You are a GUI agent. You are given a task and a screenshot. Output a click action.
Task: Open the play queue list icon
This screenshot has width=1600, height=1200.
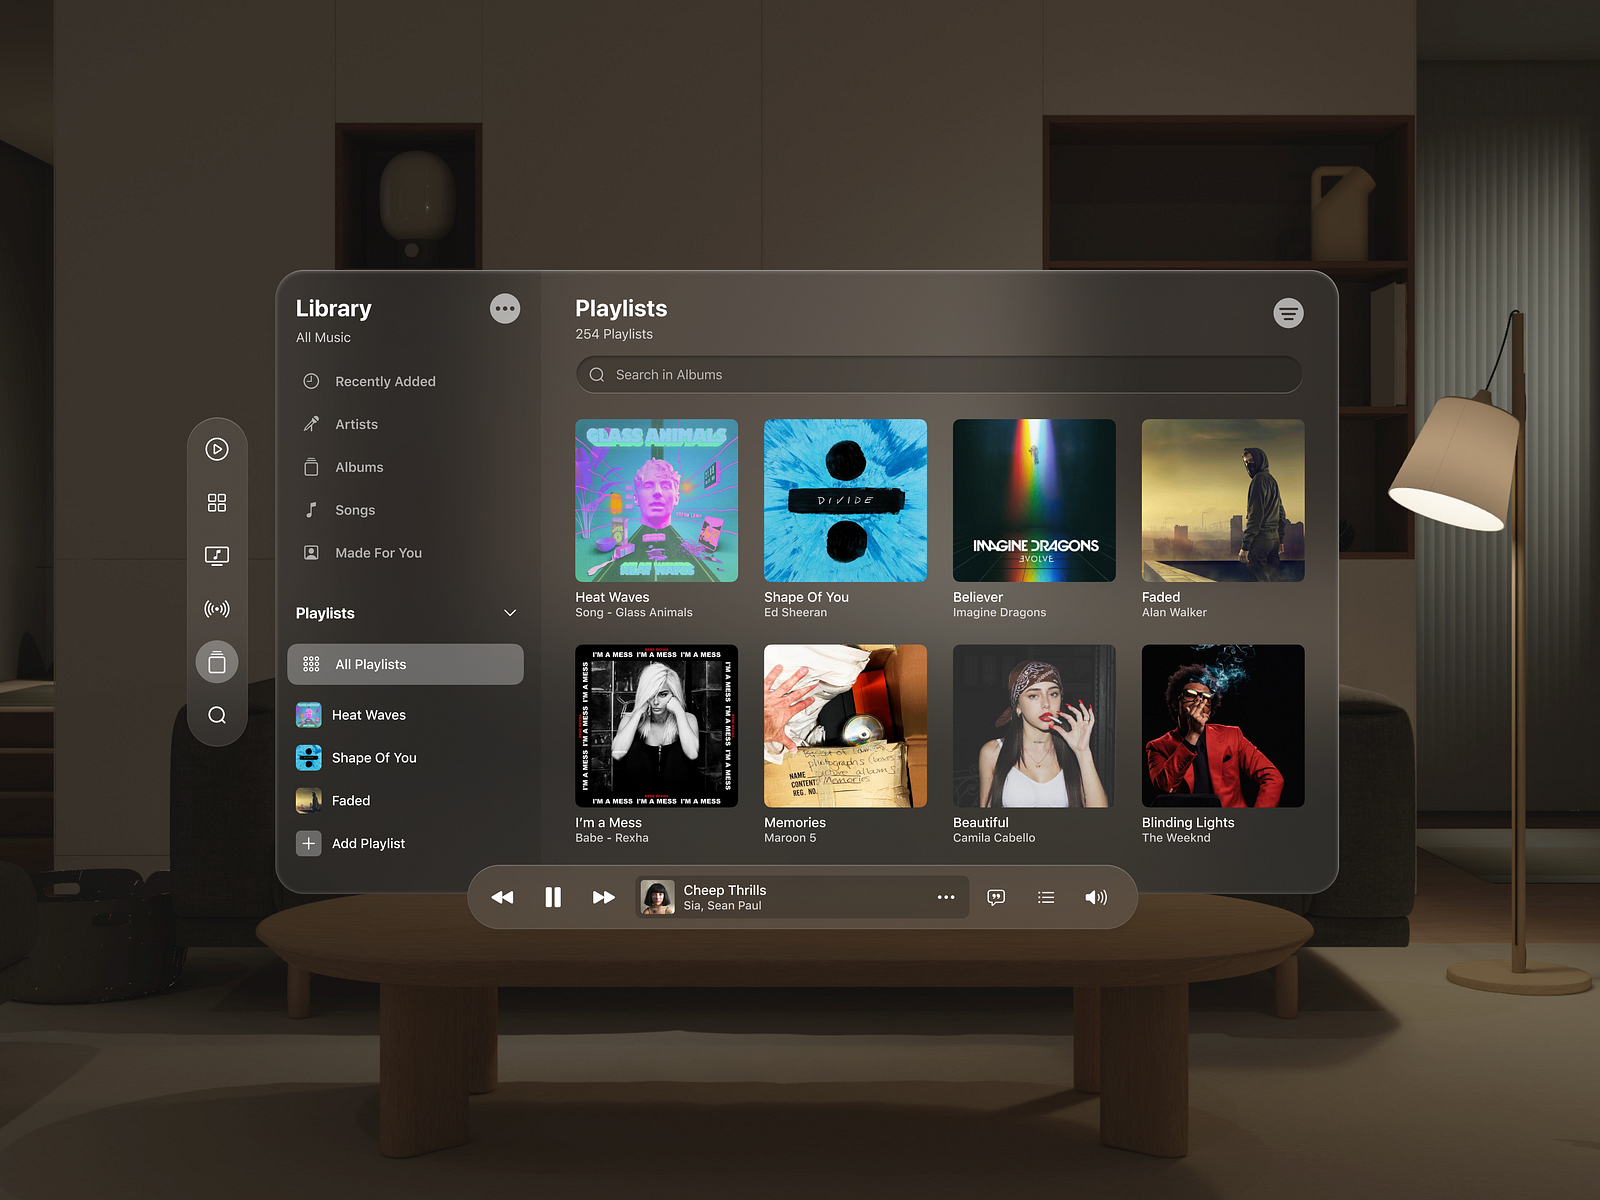tap(1046, 897)
